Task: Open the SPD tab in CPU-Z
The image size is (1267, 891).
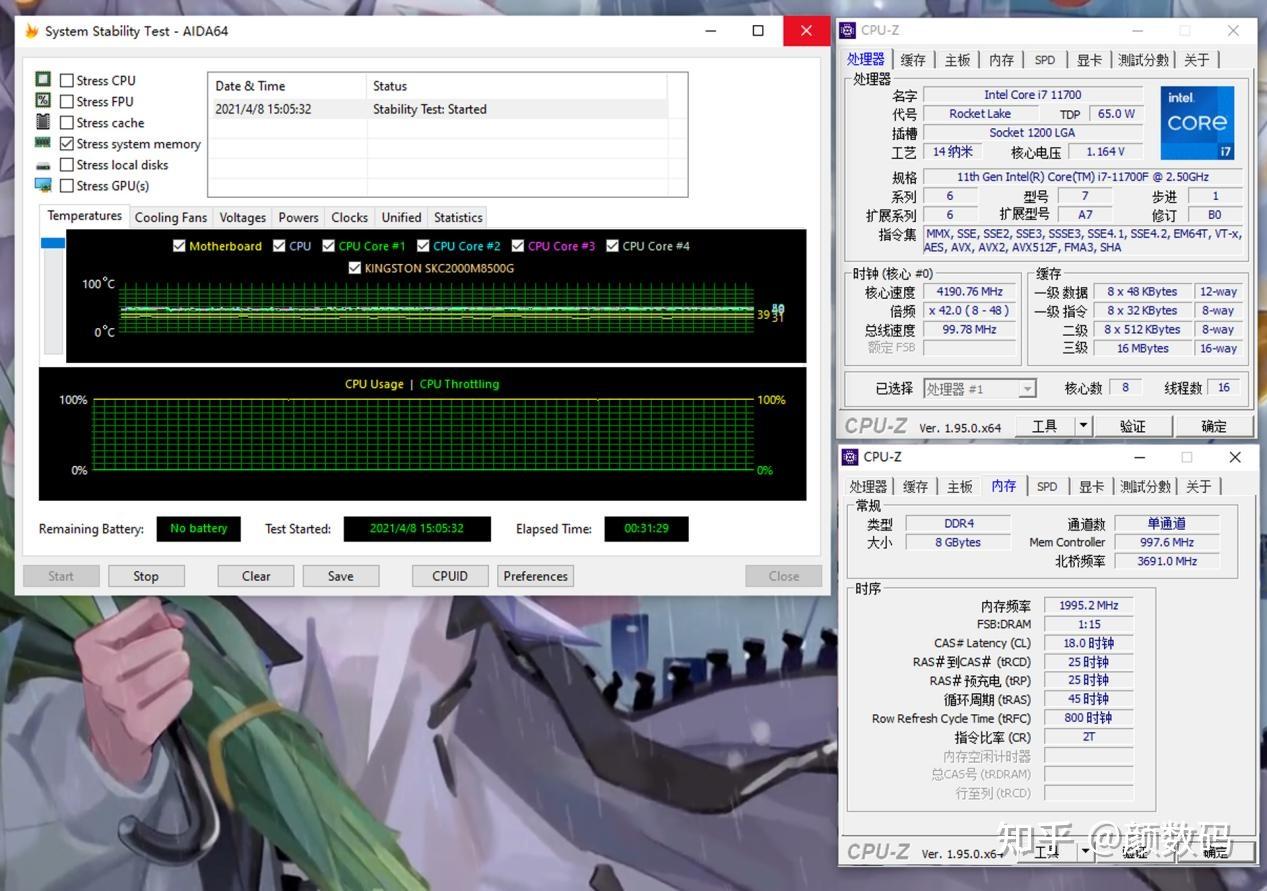Action: (1044, 59)
